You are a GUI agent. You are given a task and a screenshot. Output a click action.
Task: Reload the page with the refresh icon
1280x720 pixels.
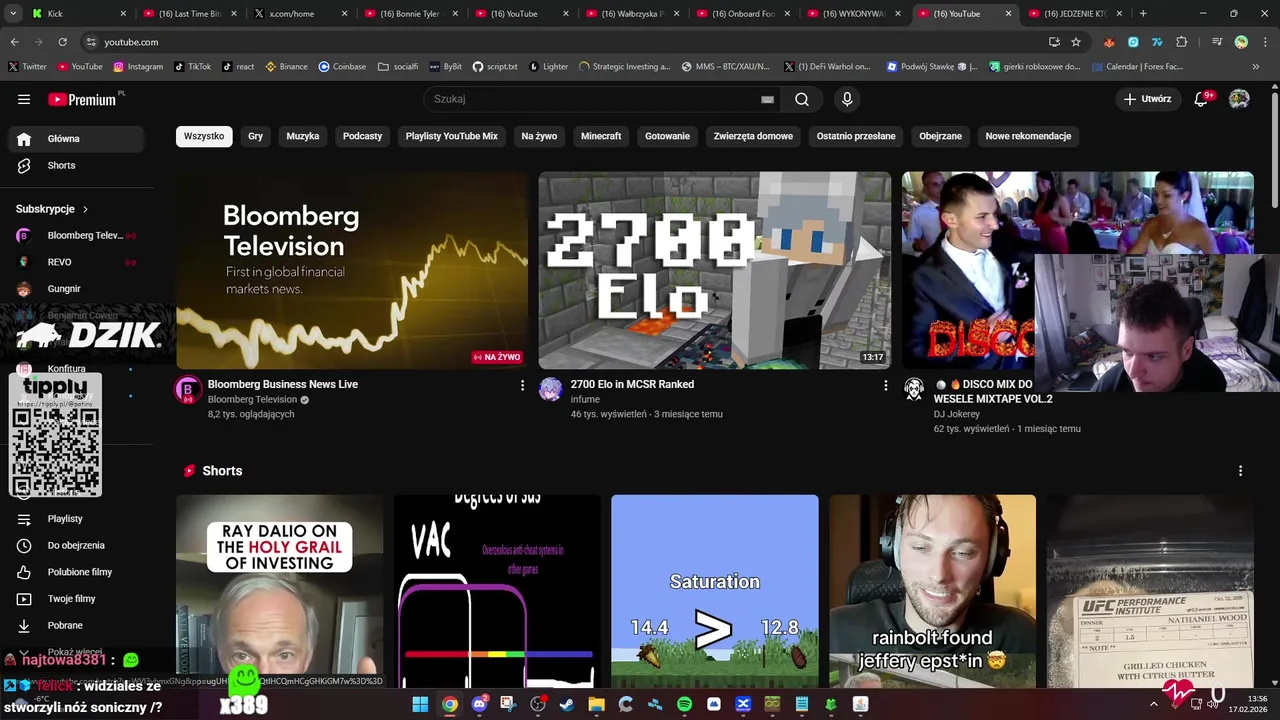(x=62, y=42)
